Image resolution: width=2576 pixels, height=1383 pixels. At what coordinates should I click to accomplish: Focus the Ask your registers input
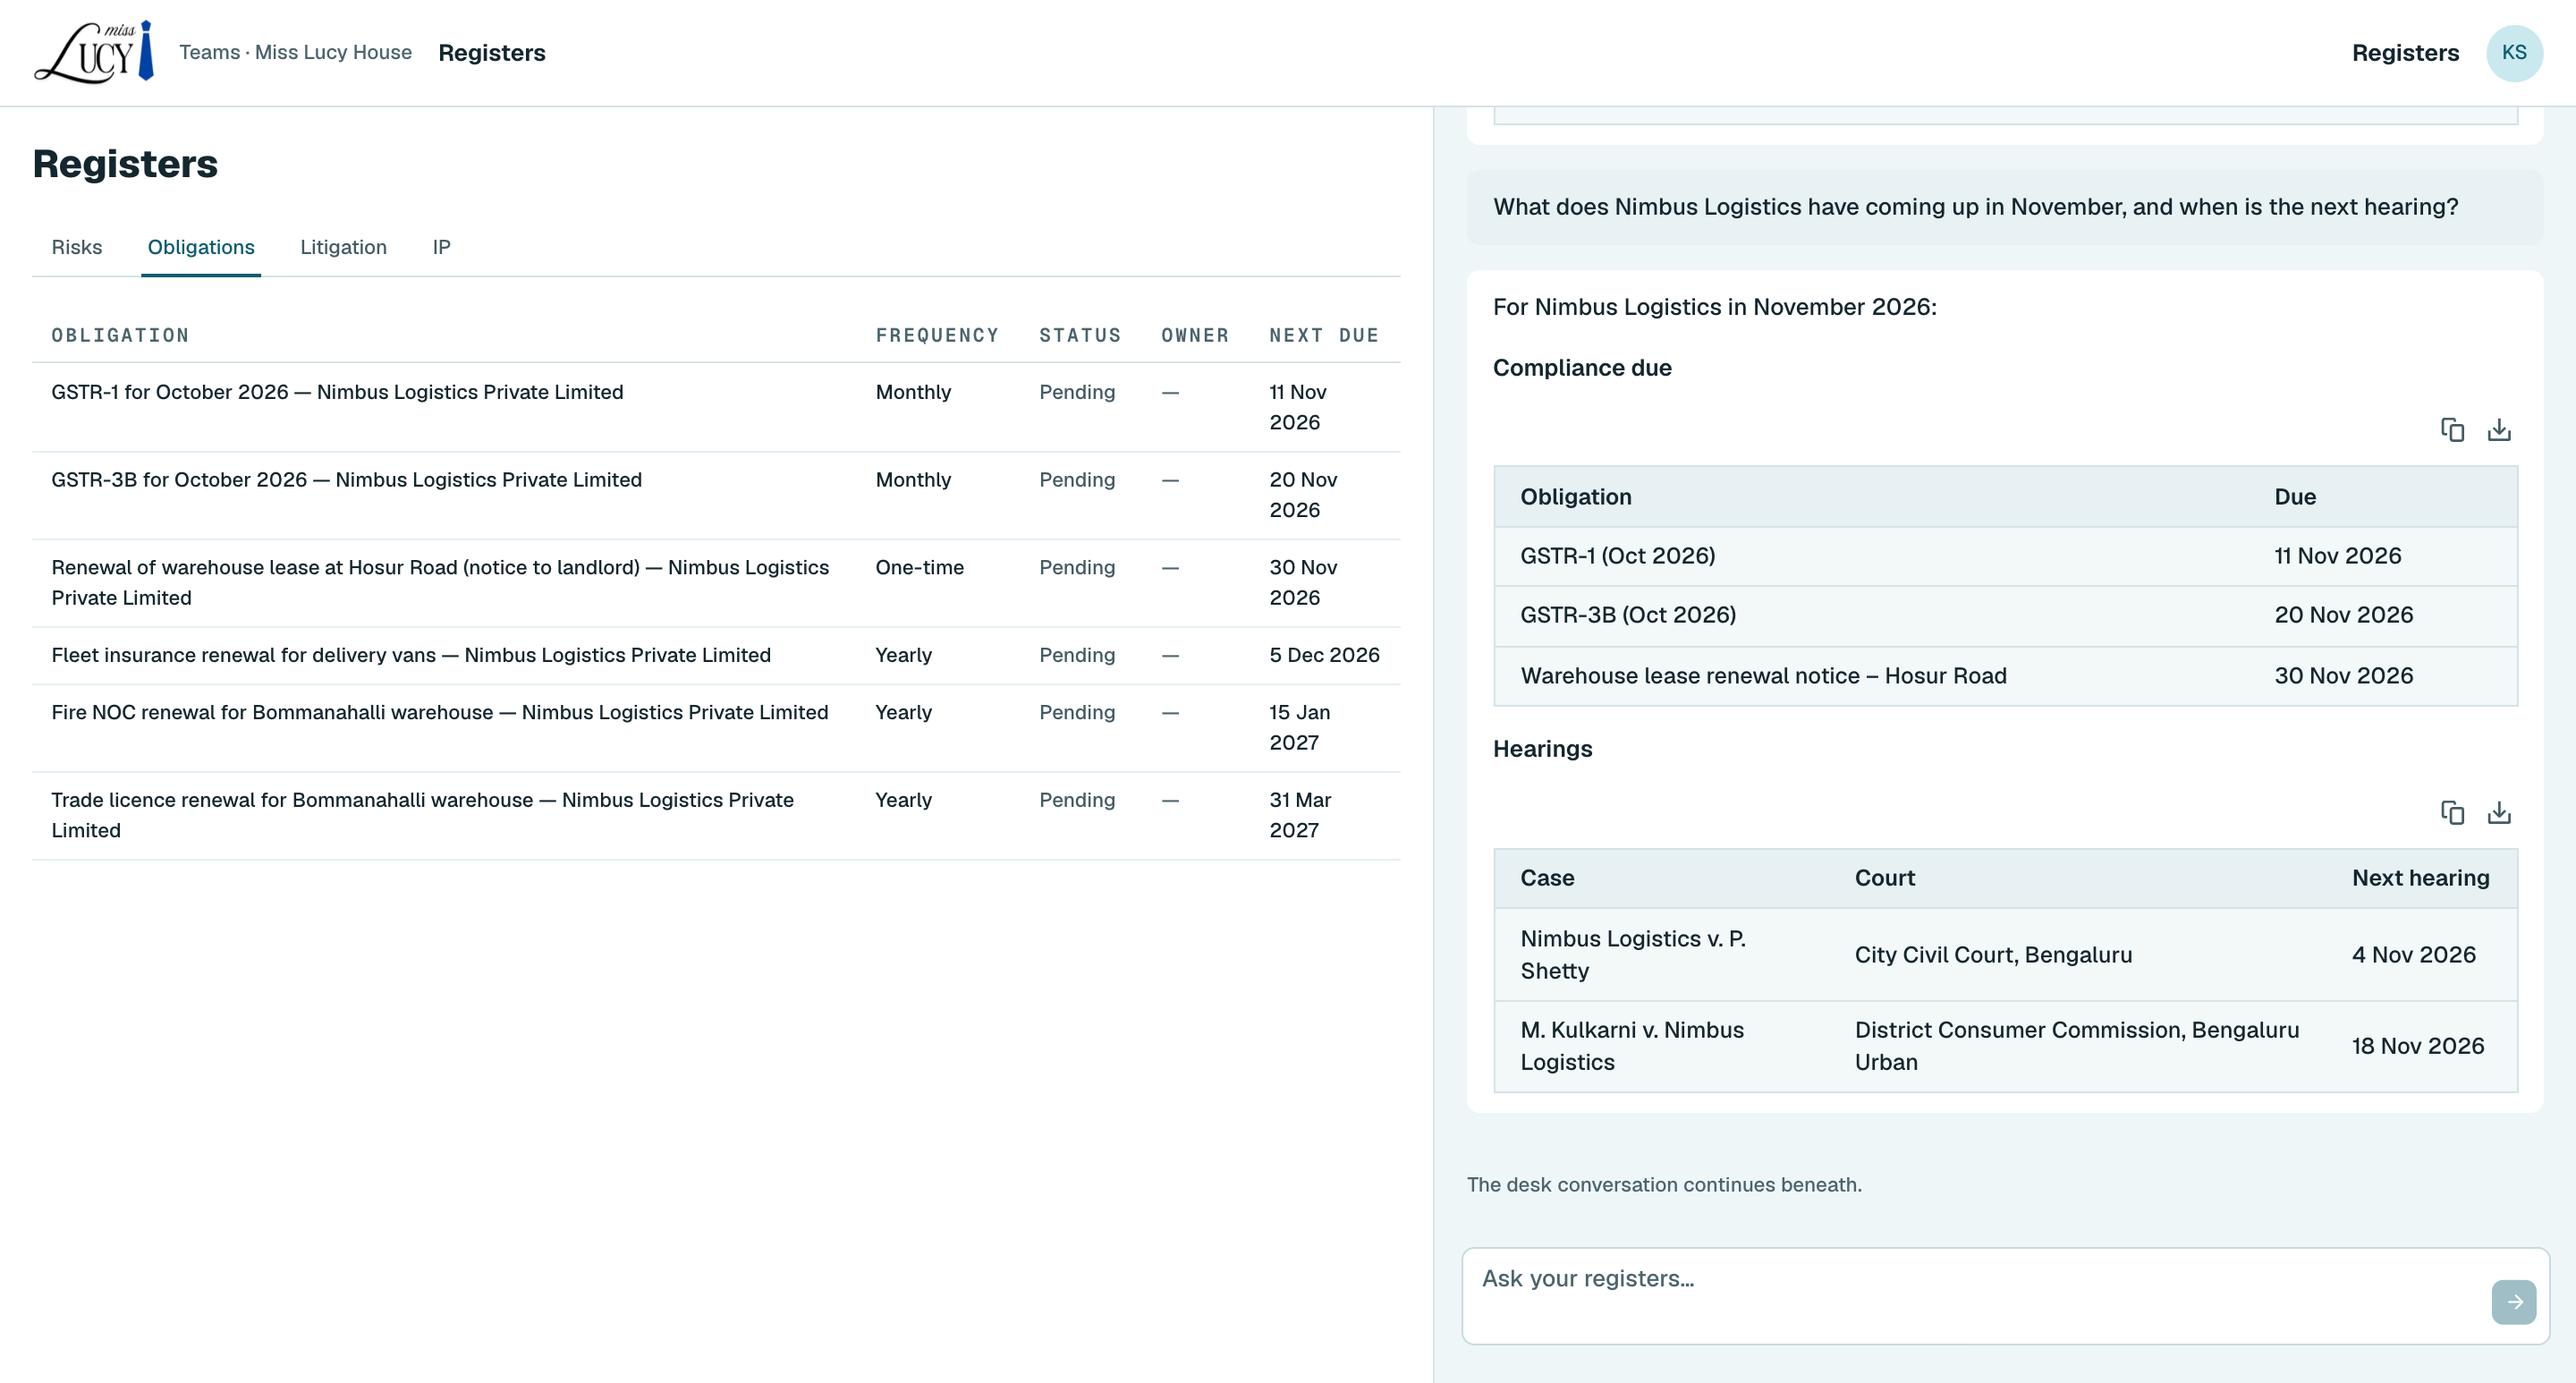click(1975, 1295)
